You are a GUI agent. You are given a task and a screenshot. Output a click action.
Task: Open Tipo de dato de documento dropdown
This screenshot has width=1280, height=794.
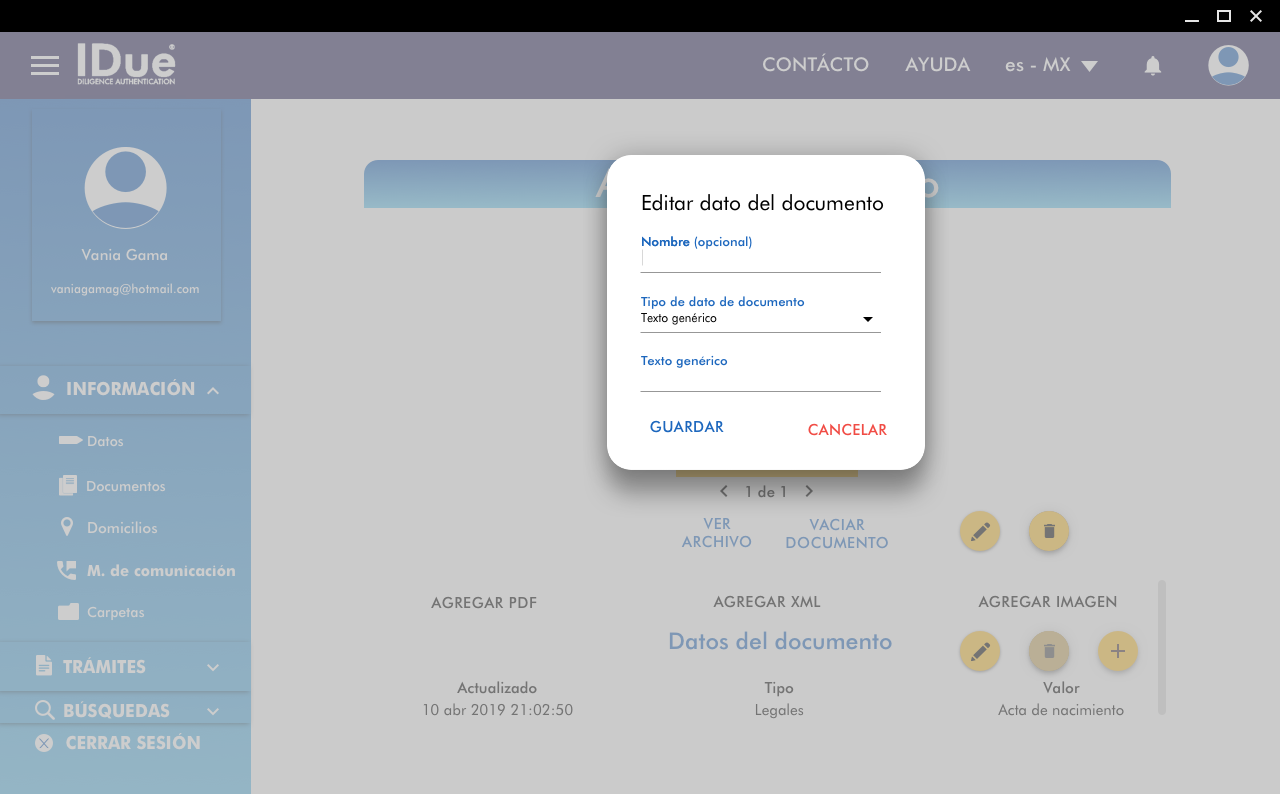pyautogui.click(x=760, y=319)
